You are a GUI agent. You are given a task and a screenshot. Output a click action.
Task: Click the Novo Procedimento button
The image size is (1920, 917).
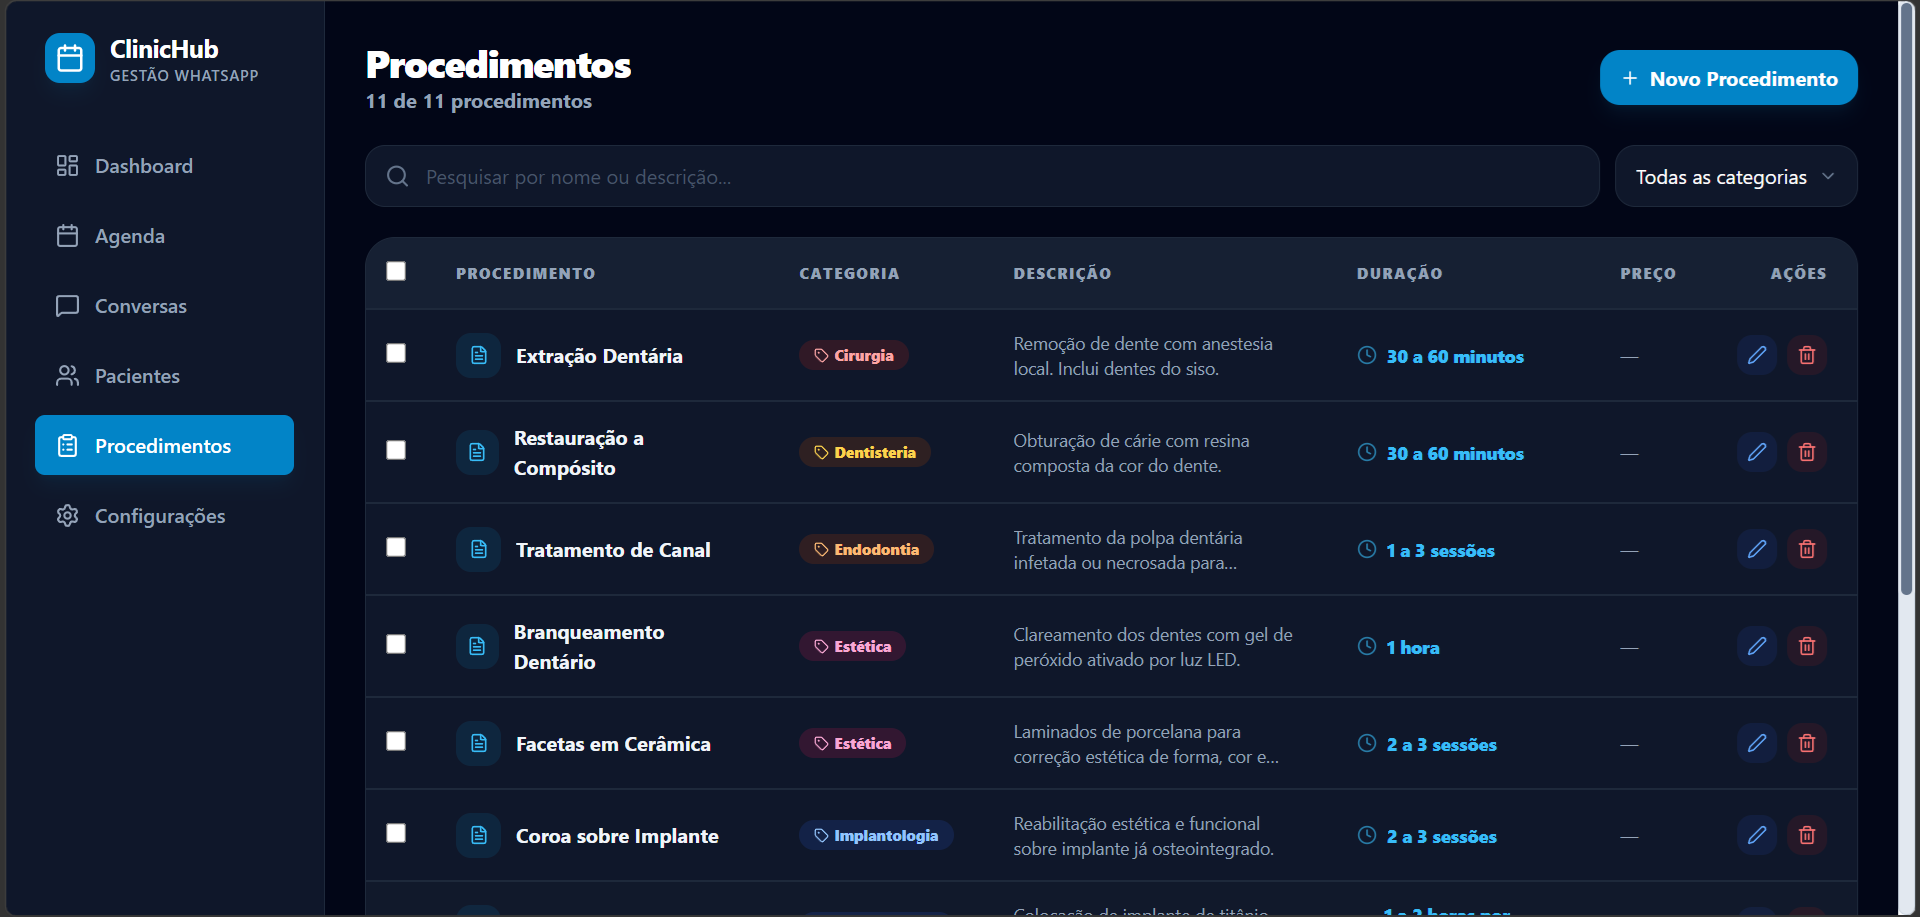[1728, 78]
